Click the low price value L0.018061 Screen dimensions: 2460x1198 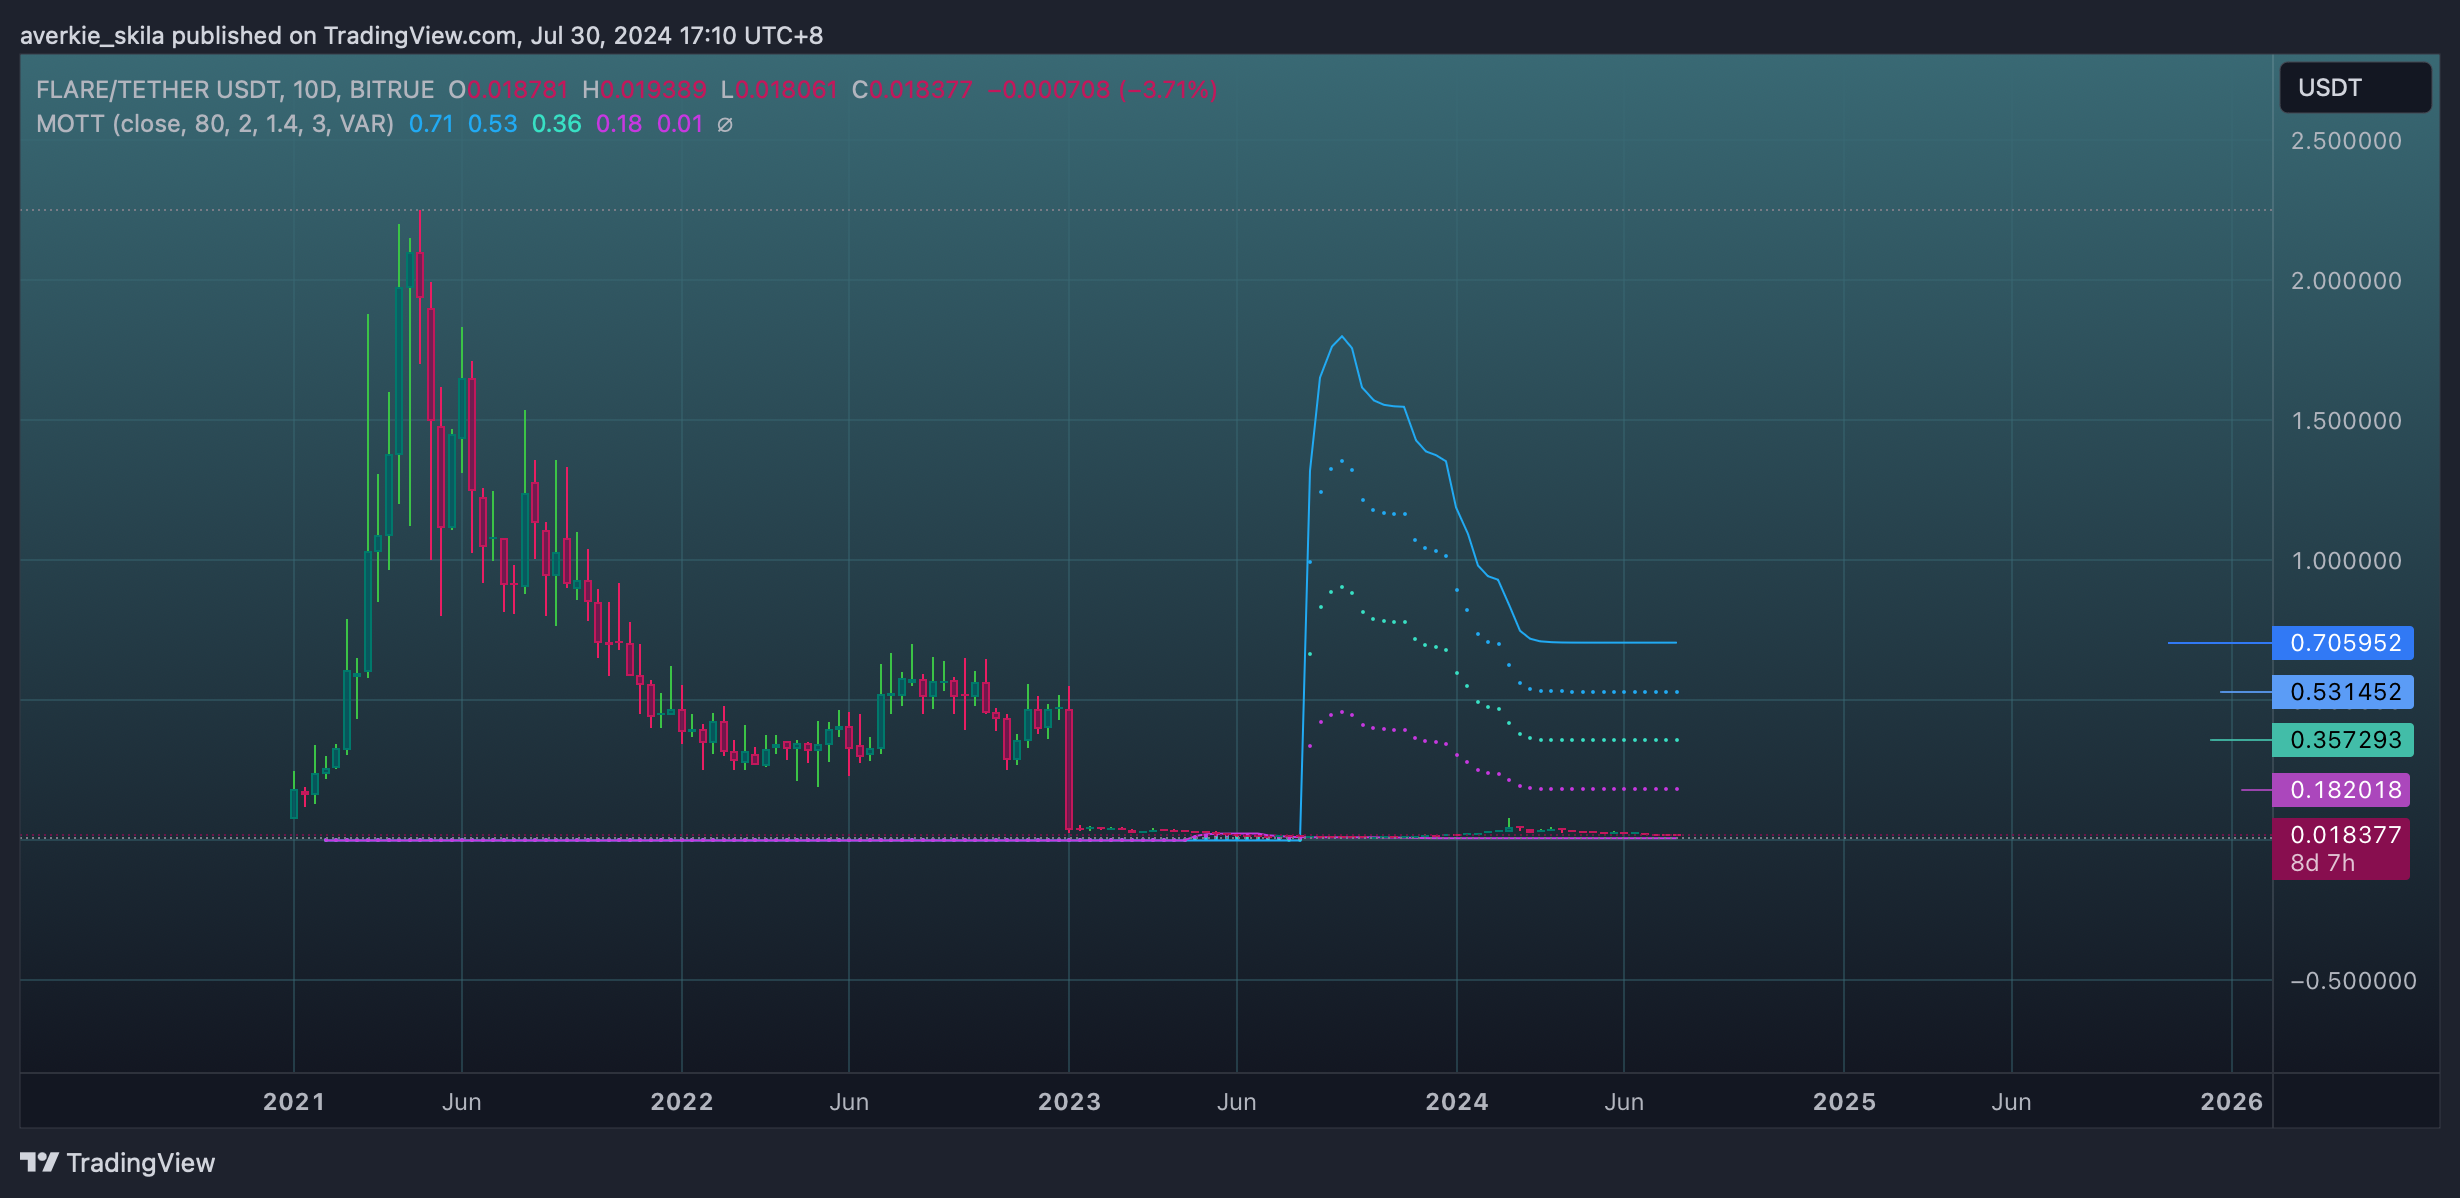pos(779,90)
